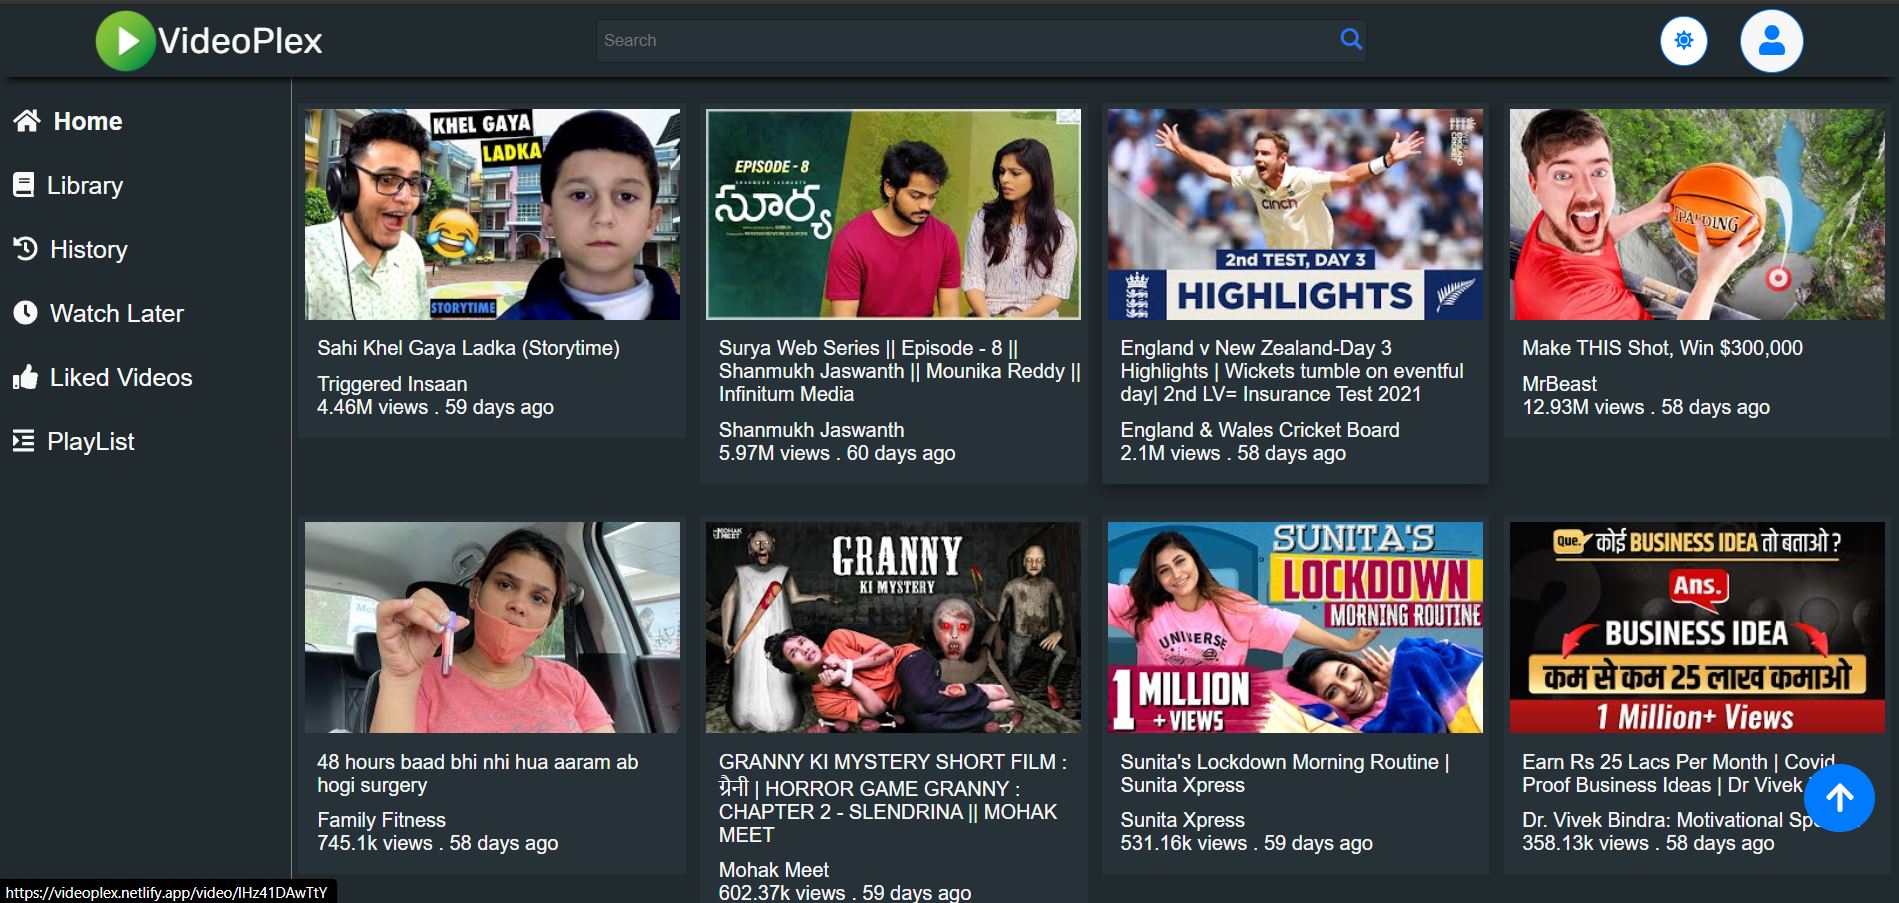Click "5.97M views . 60 days ago"
This screenshot has width=1899, height=903.
(x=836, y=453)
